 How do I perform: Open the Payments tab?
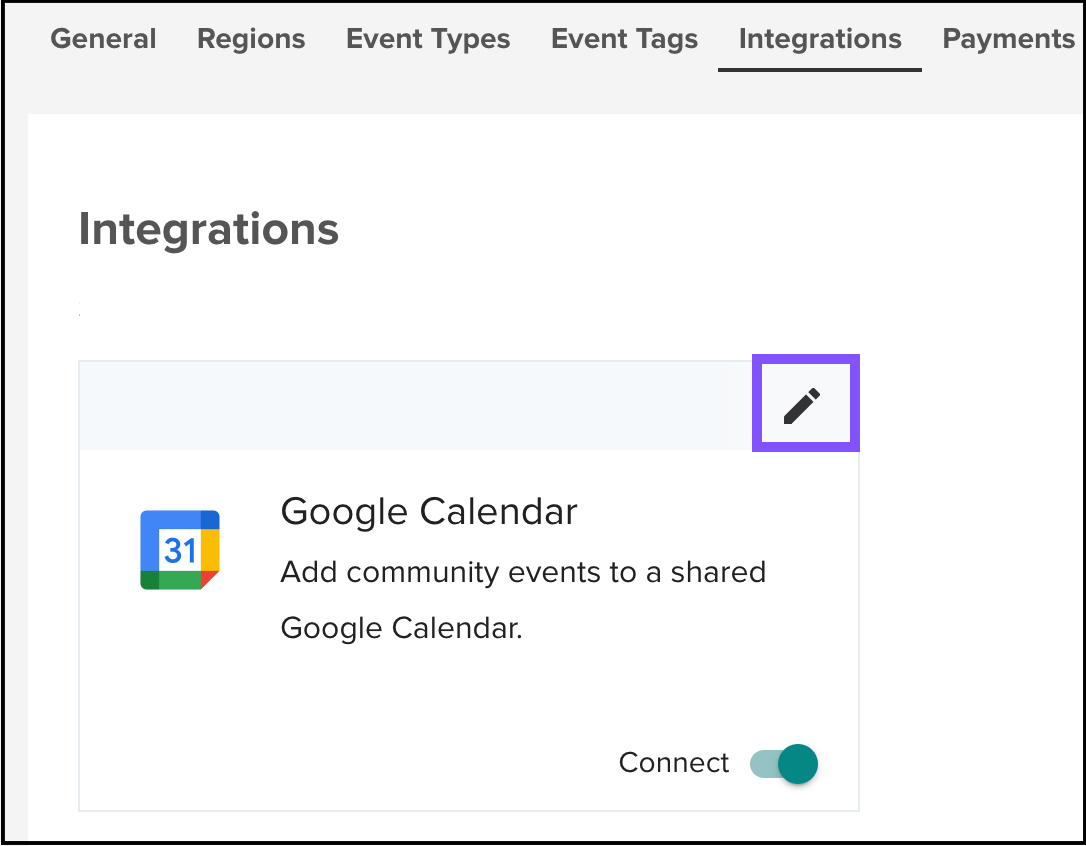(x=1008, y=39)
